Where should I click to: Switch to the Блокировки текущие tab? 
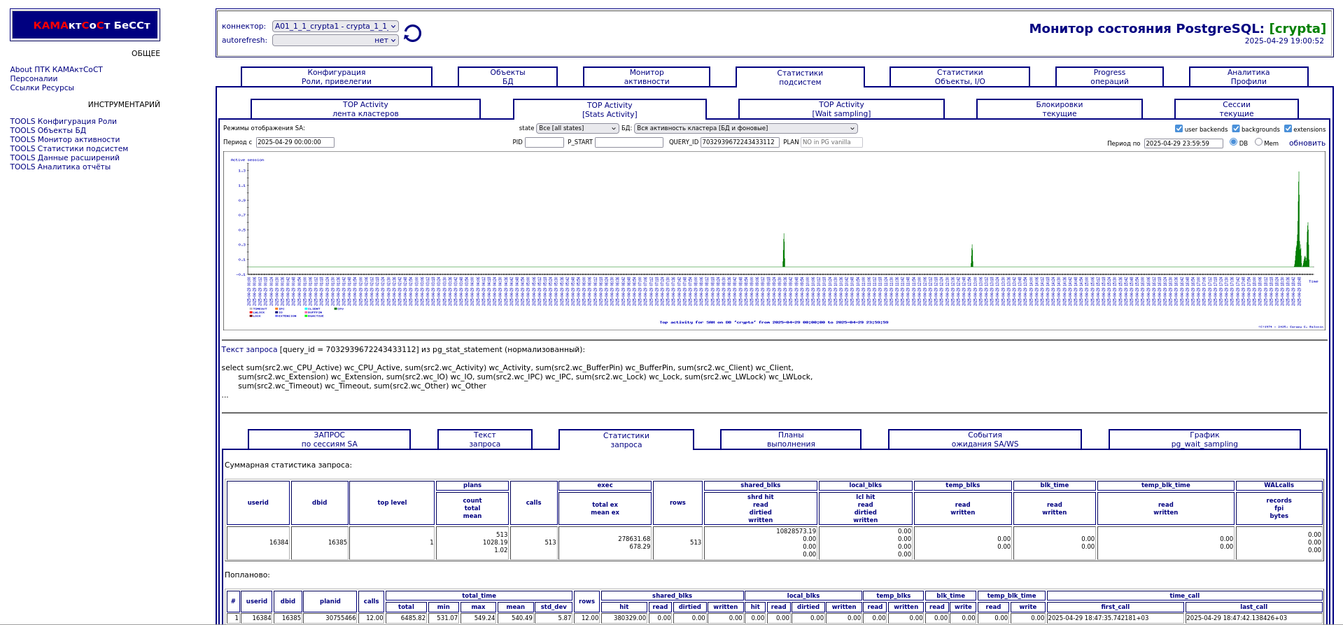coord(1059,109)
